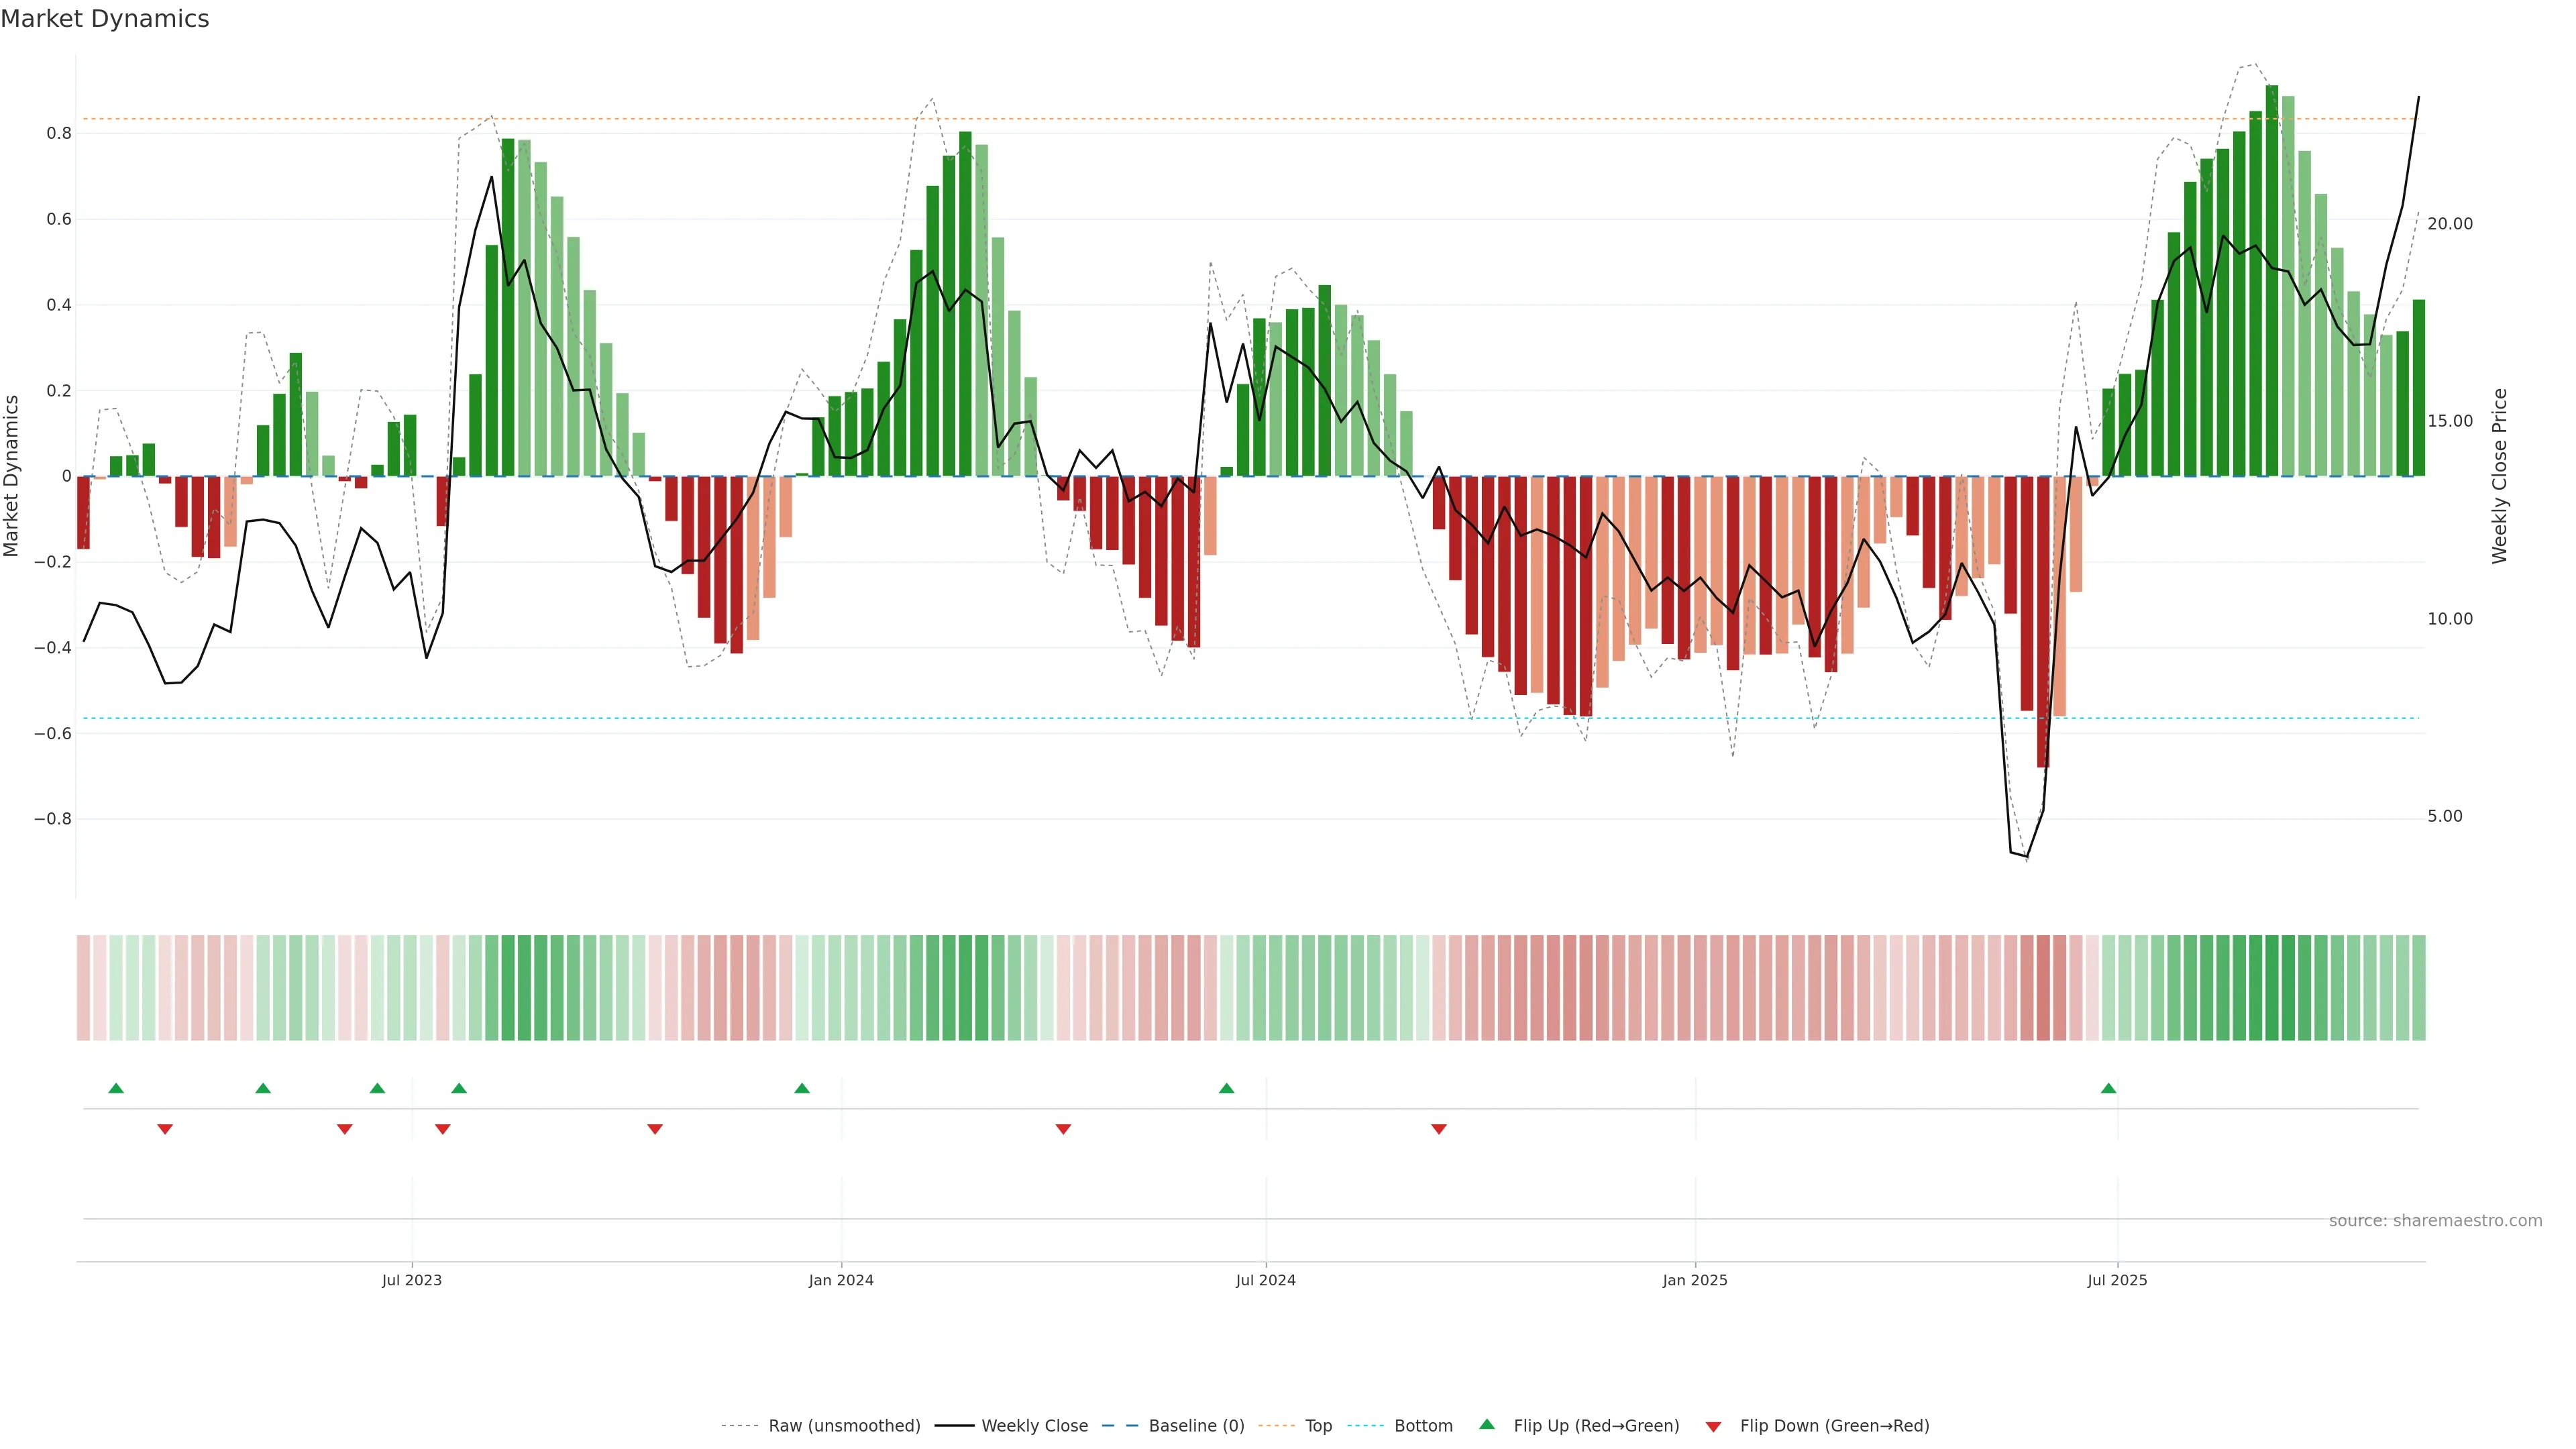
Task: Click the Flip Up green triangle legend icon
Action: [x=1487, y=1424]
